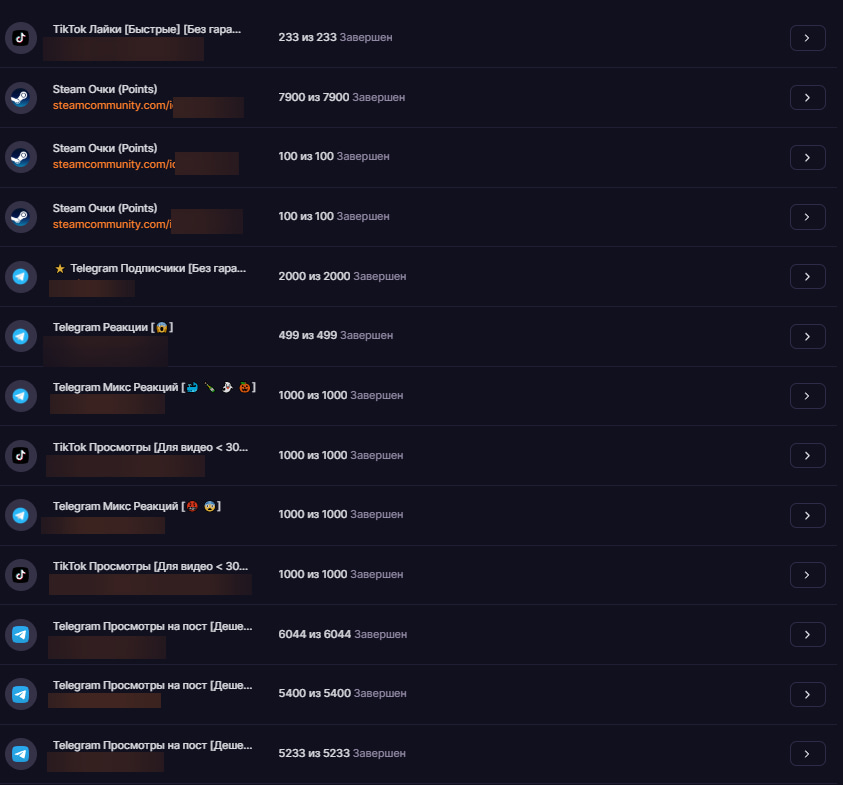Click TikTok icon of the 233 likes order
843x785 pixels.
20,38
